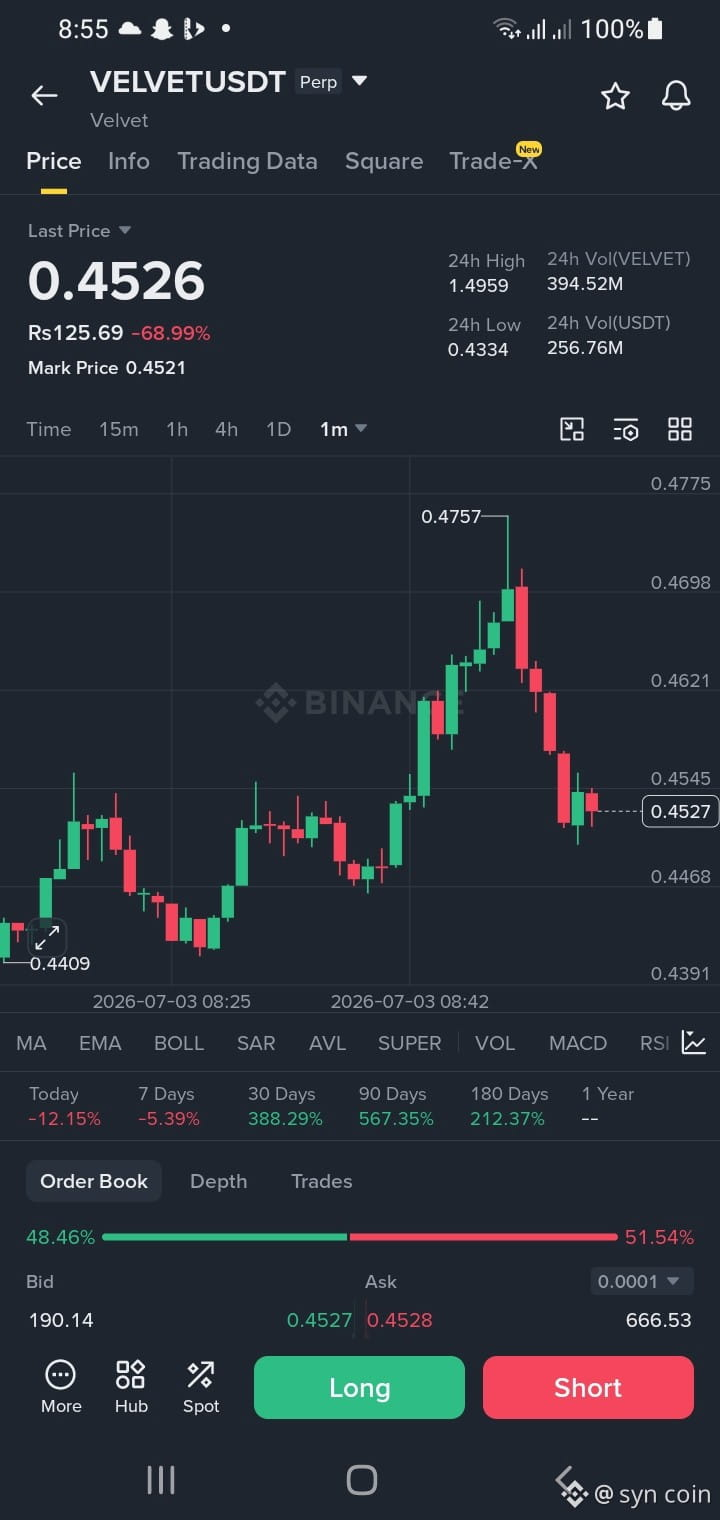720x1520 pixels.
Task: Open the chart drawing tools icon
Action: (572, 429)
